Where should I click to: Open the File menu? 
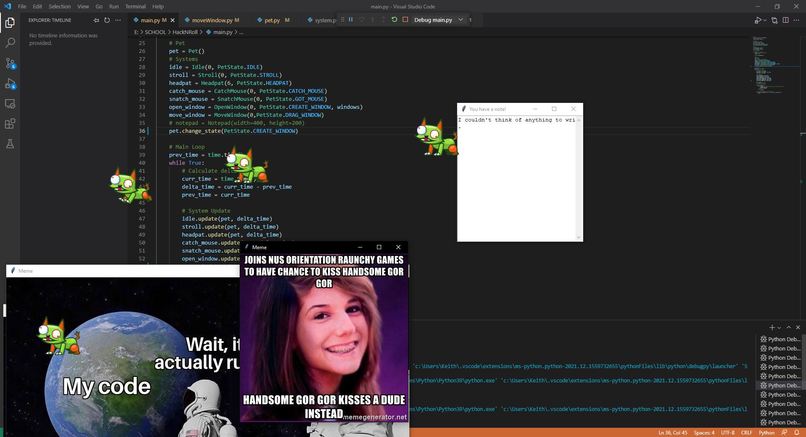click(22, 6)
